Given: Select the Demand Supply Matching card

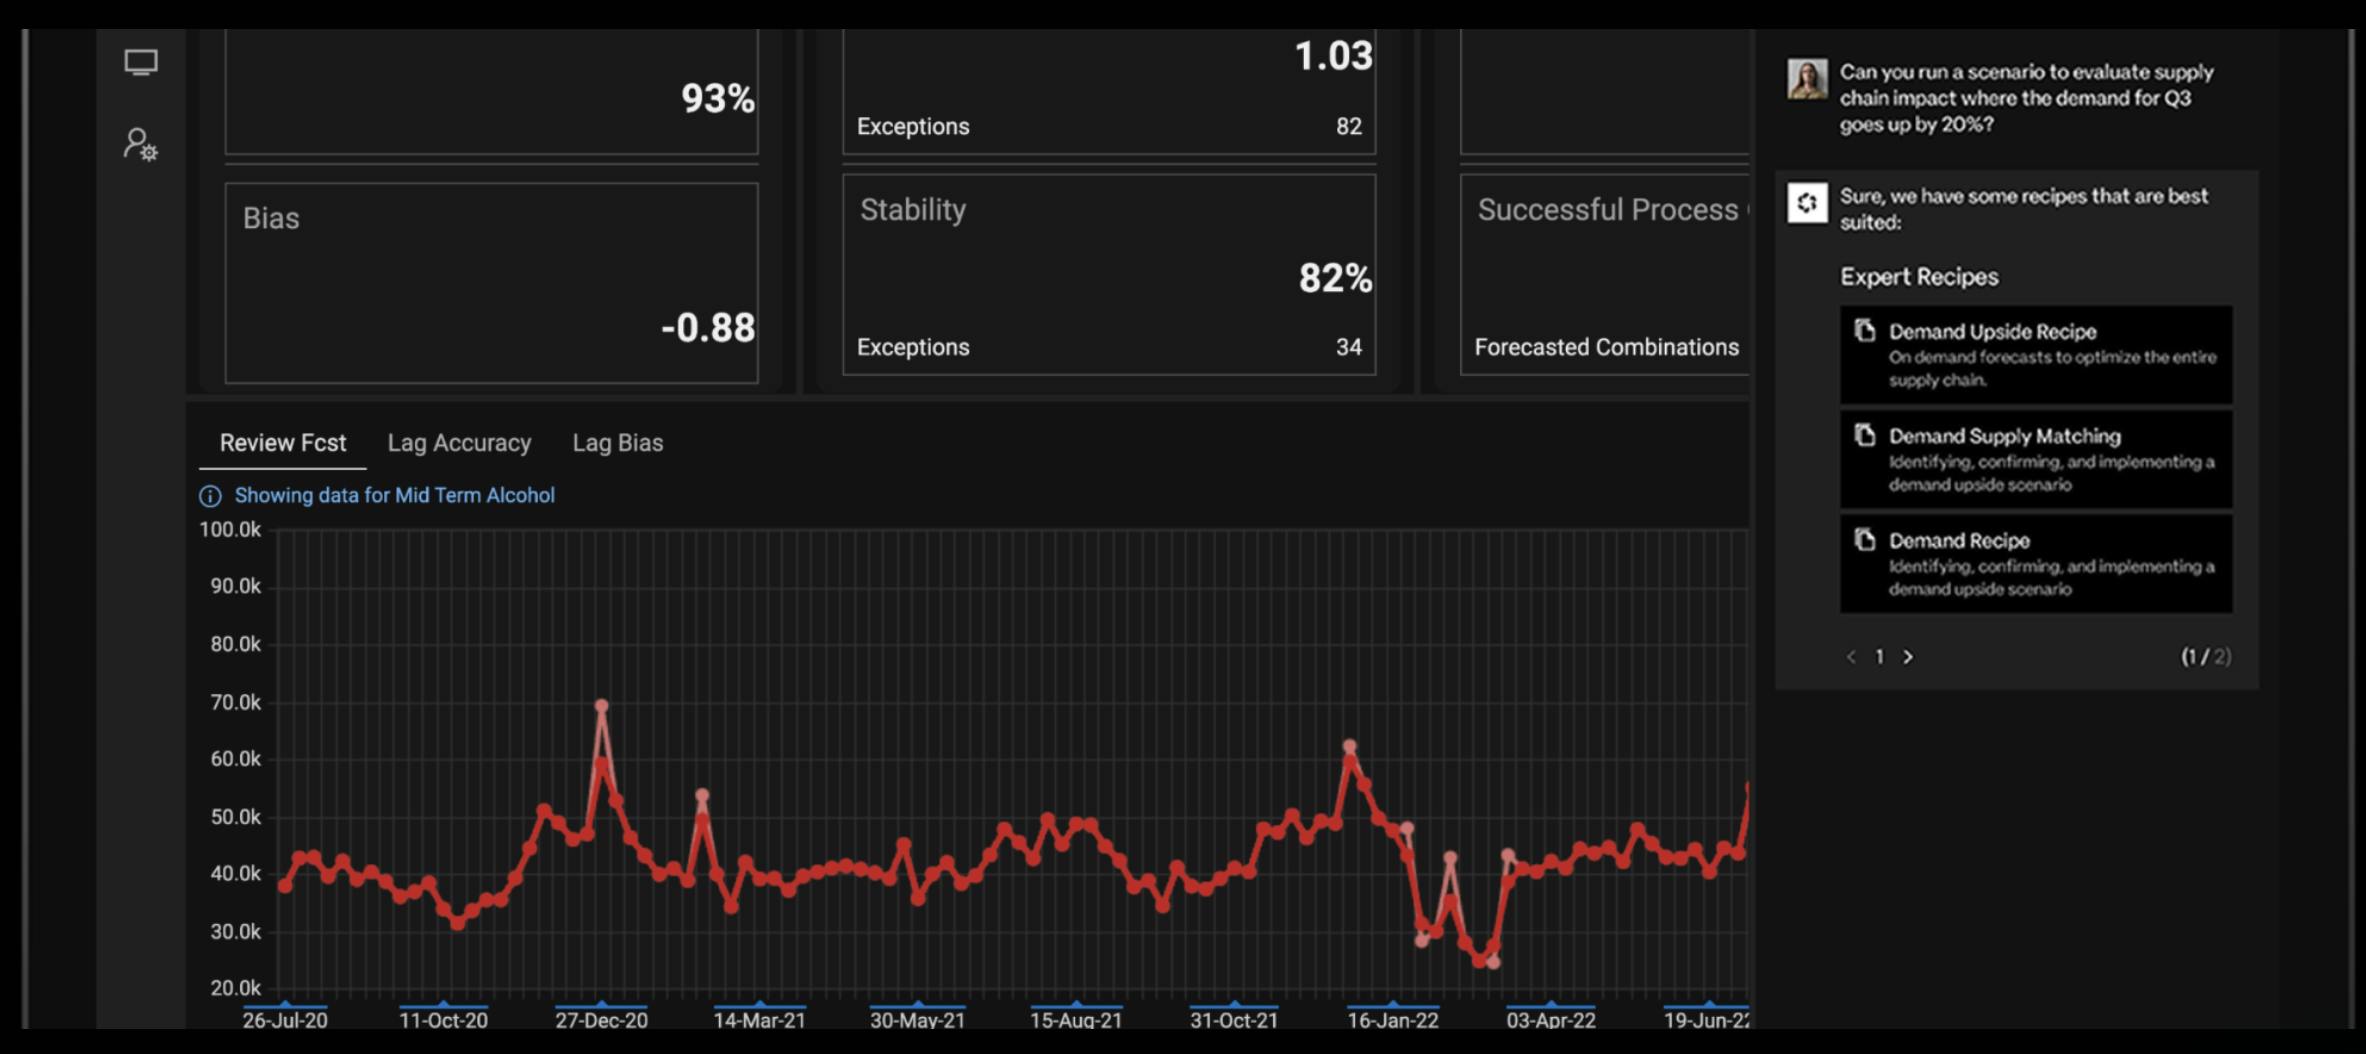Looking at the screenshot, I should [x=2036, y=460].
